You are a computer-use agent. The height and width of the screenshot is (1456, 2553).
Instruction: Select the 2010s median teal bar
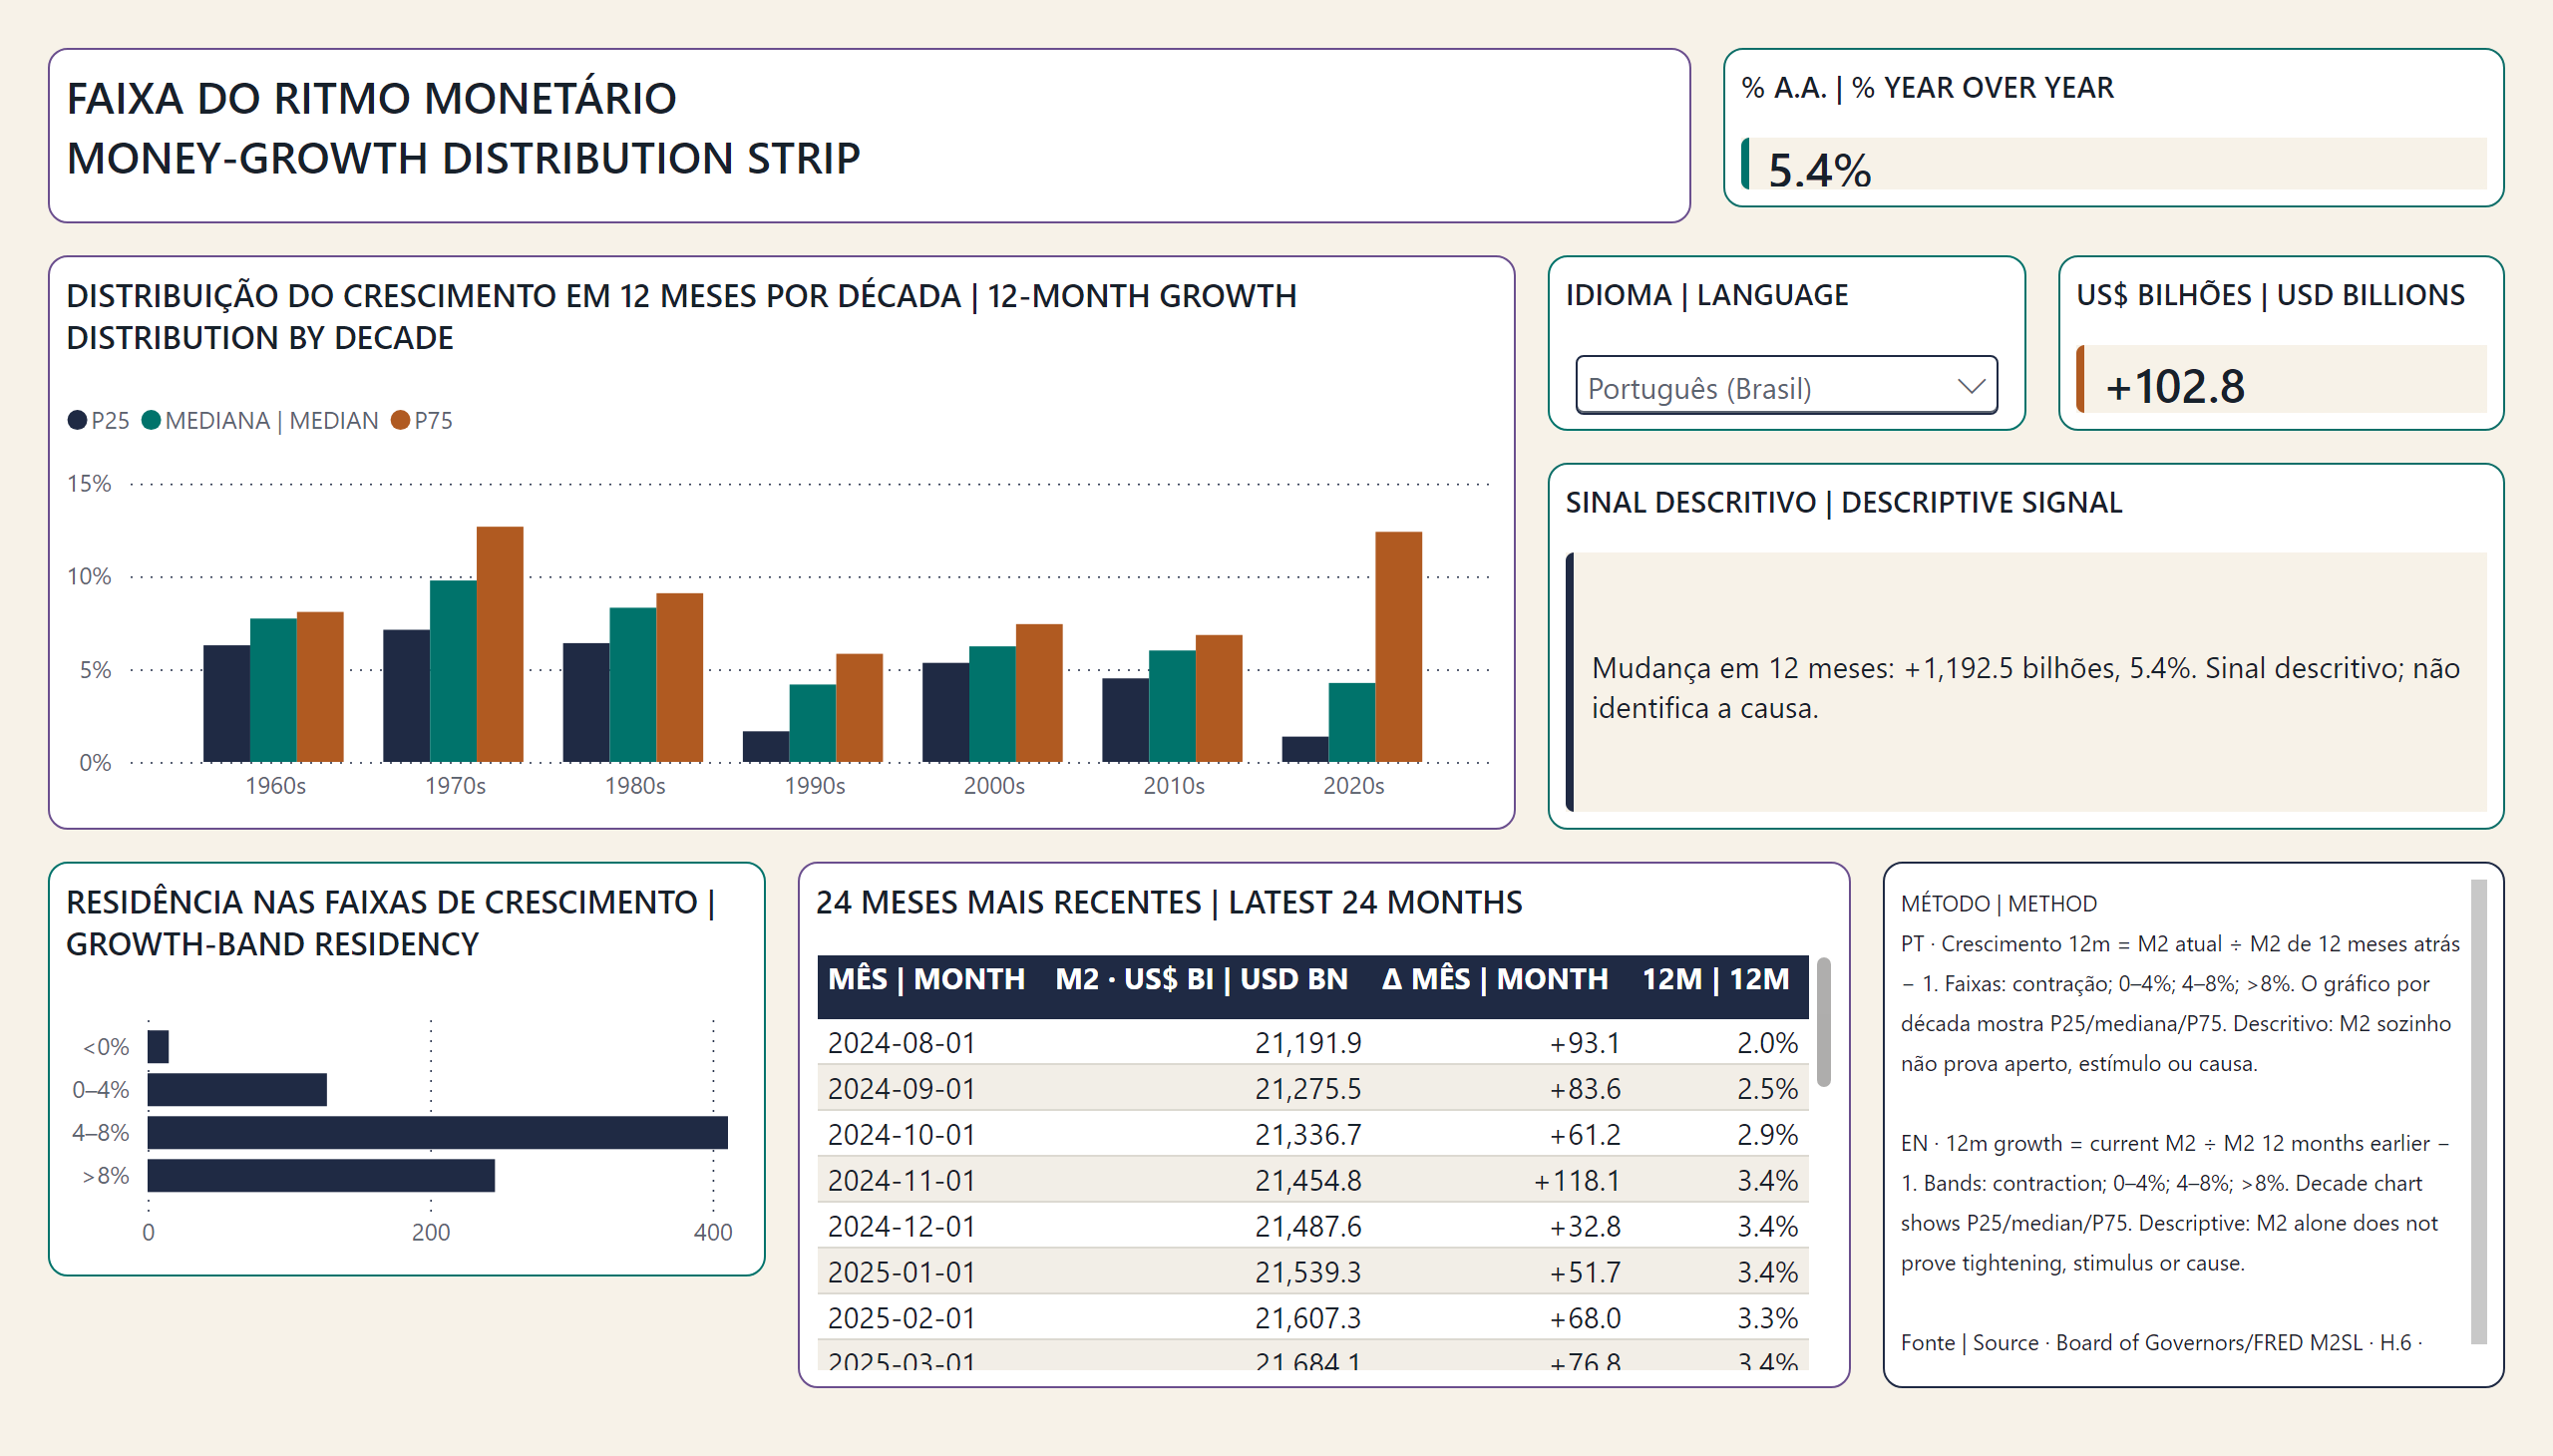point(1172,706)
